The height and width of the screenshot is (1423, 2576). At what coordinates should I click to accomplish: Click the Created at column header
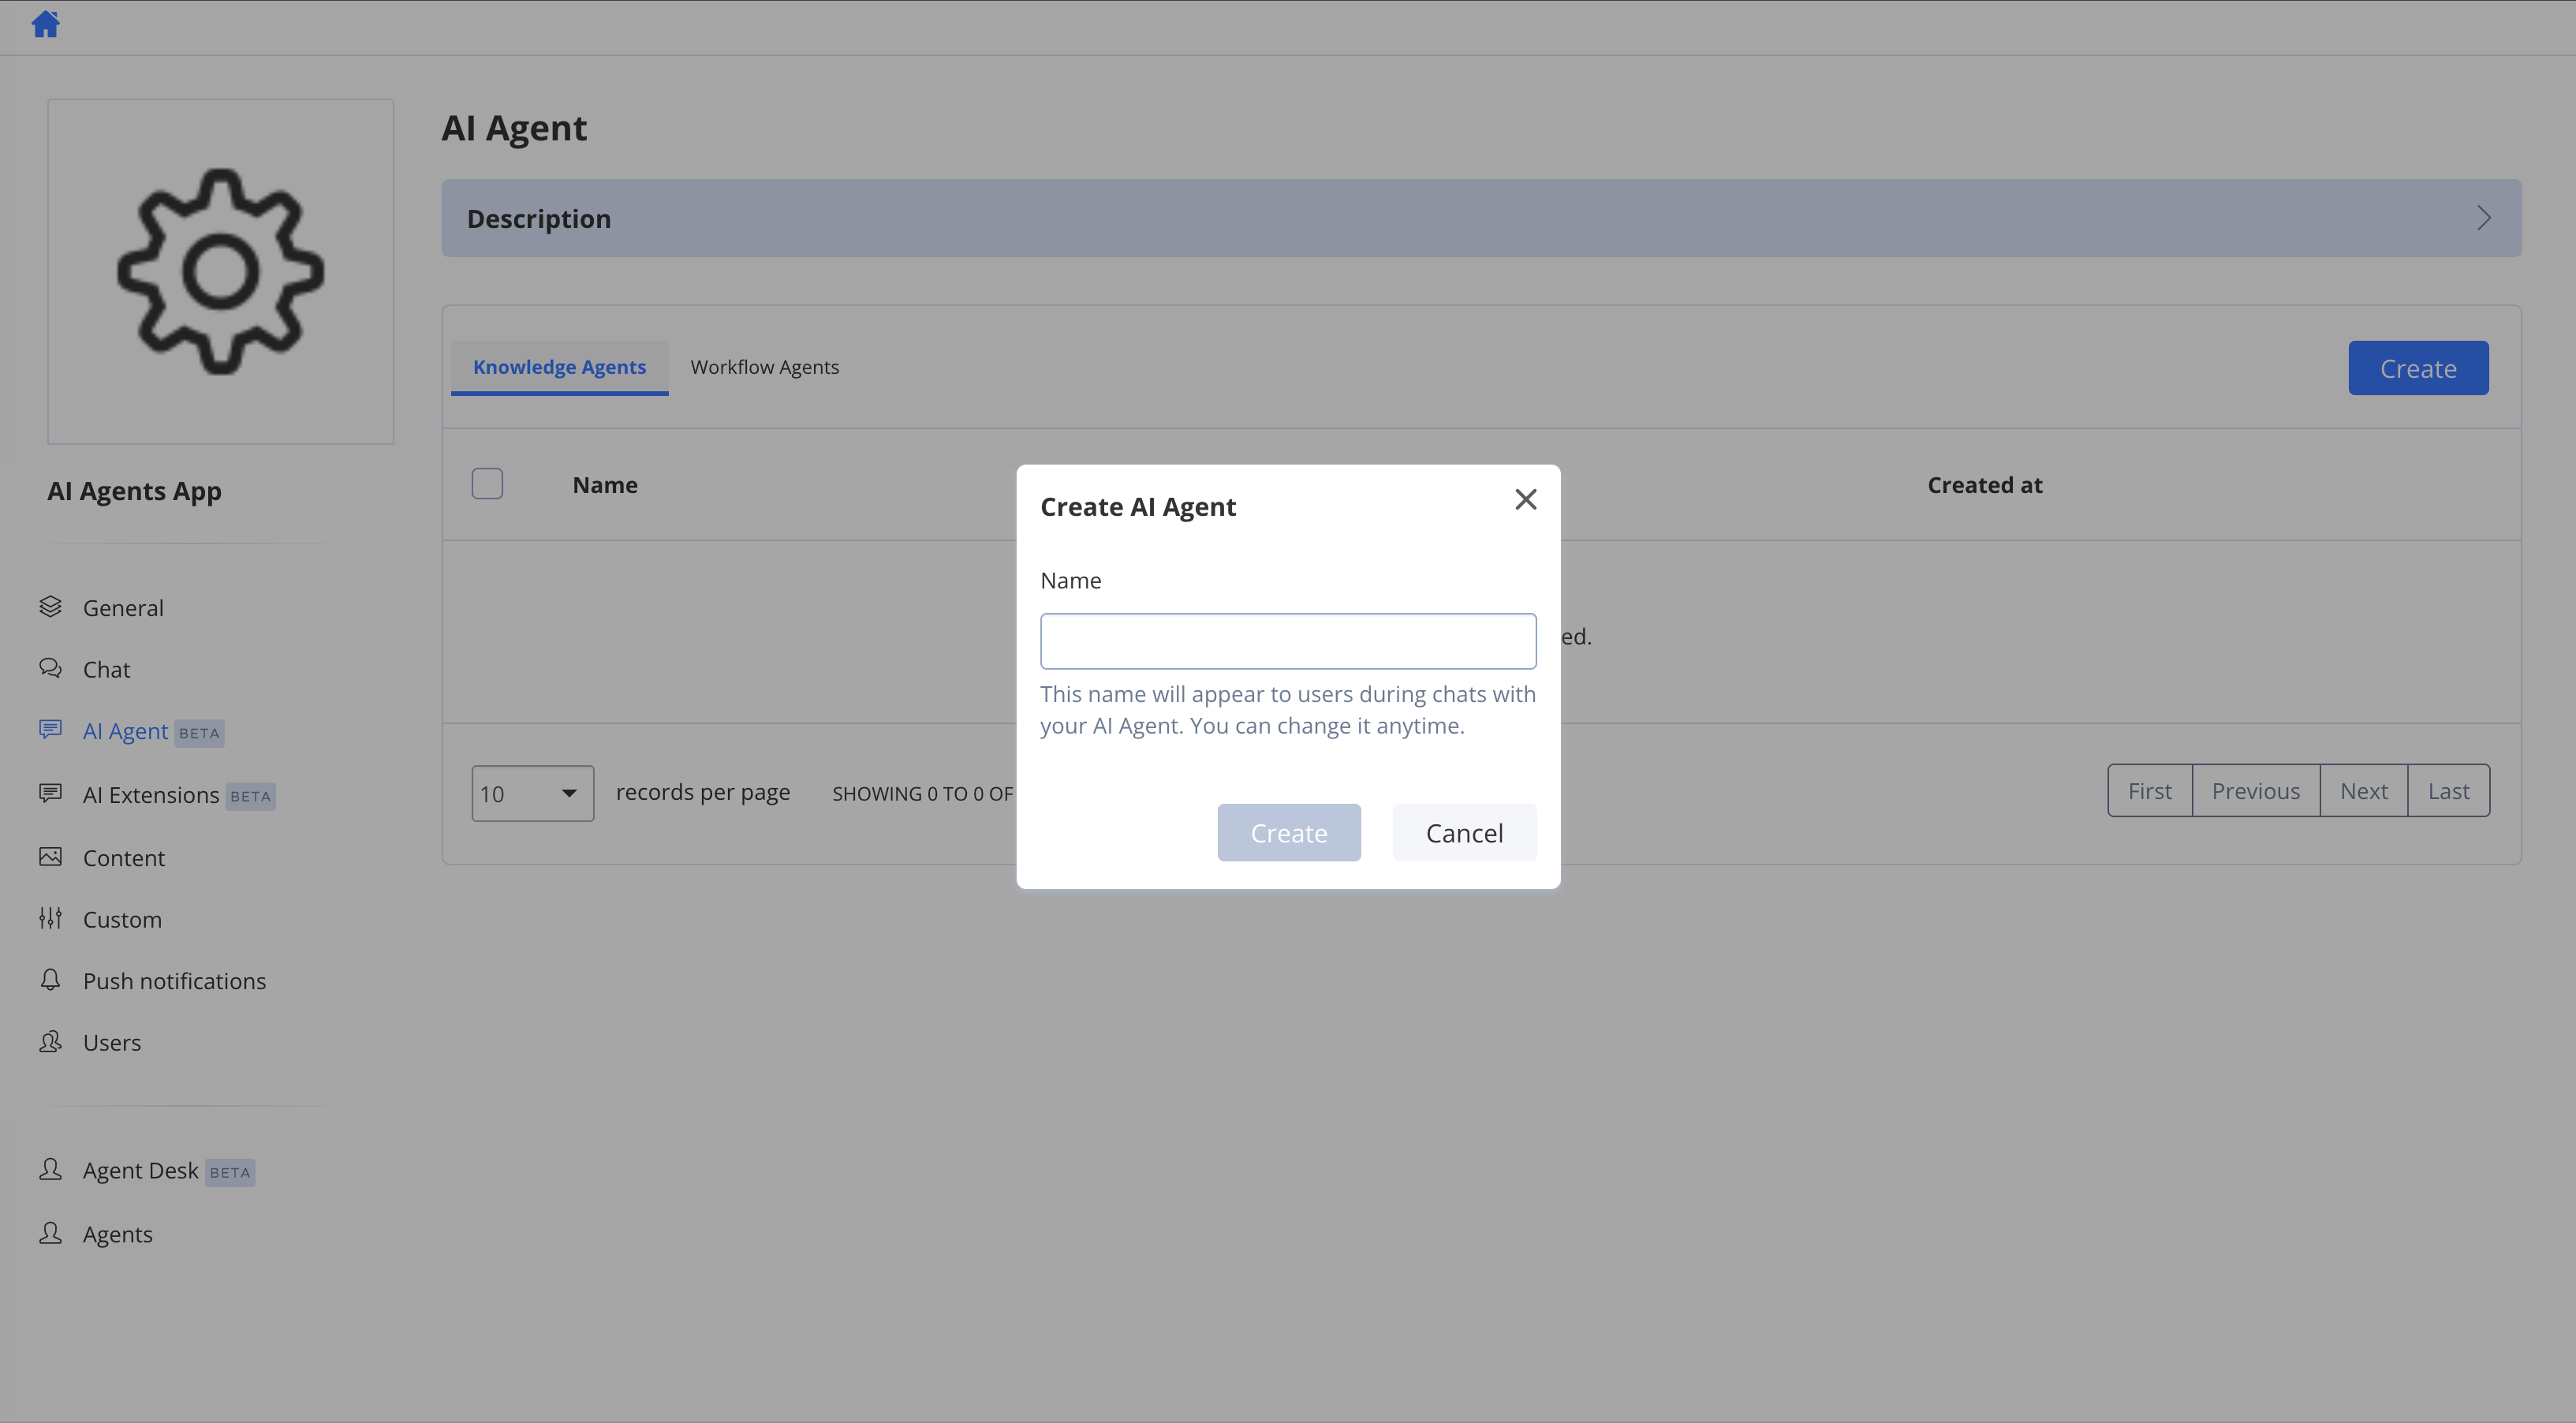[x=1985, y=485]
